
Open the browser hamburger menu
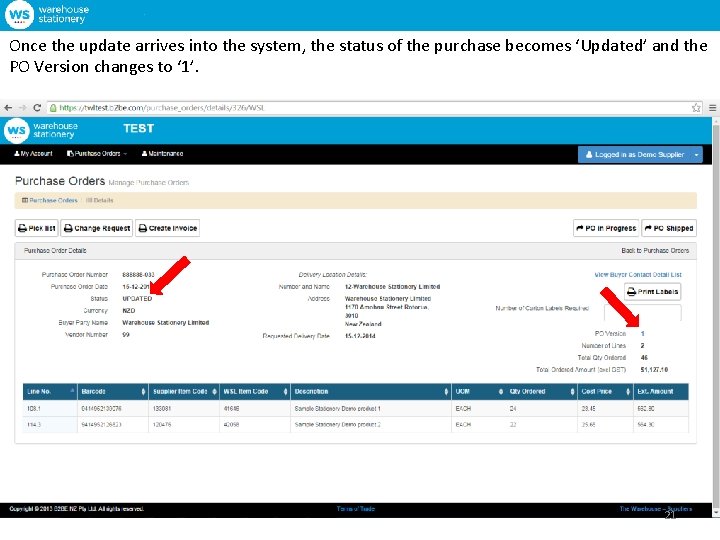tap(712, 108)
